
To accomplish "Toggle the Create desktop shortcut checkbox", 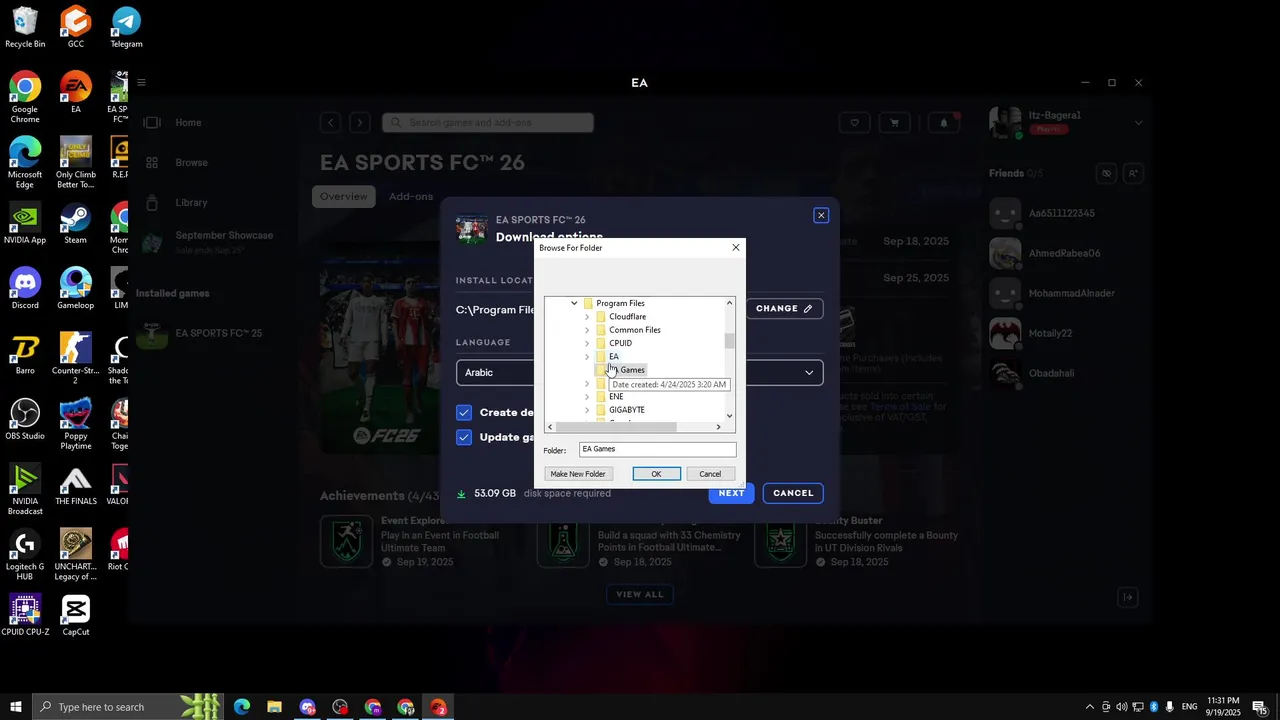I will click(x=464, y=412).
